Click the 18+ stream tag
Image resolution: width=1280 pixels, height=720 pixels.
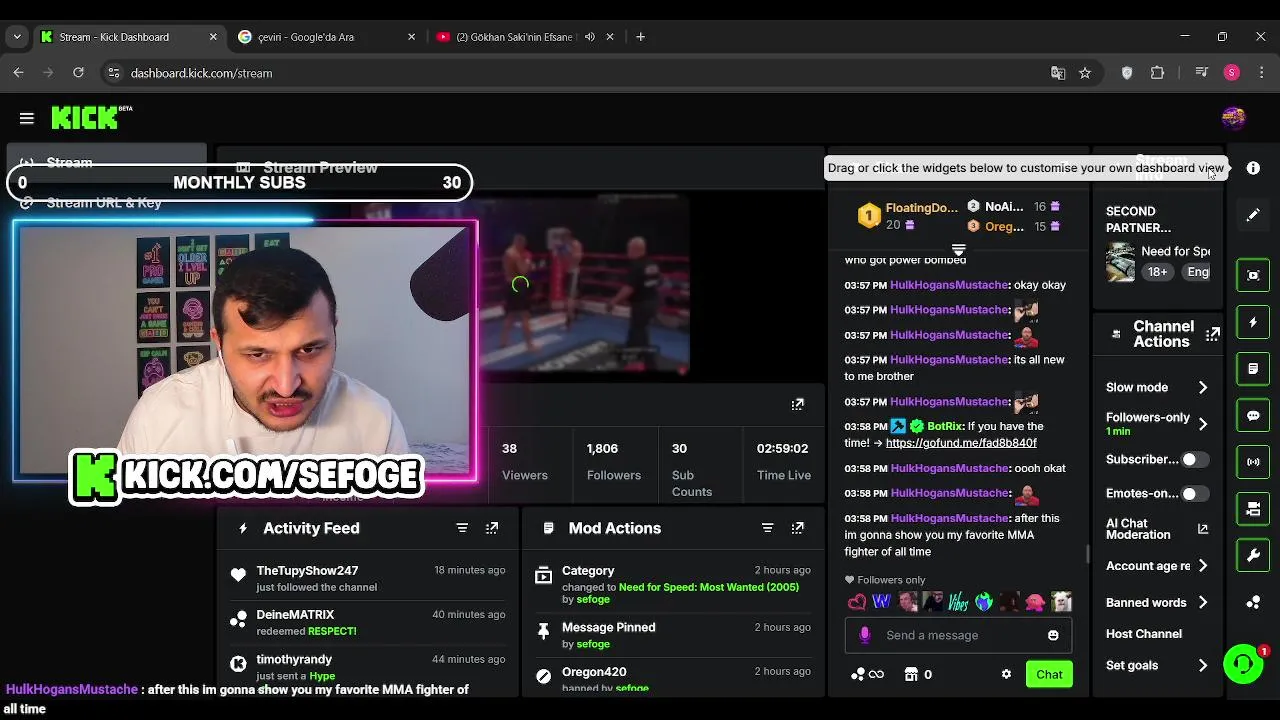tap(1157, 272)
